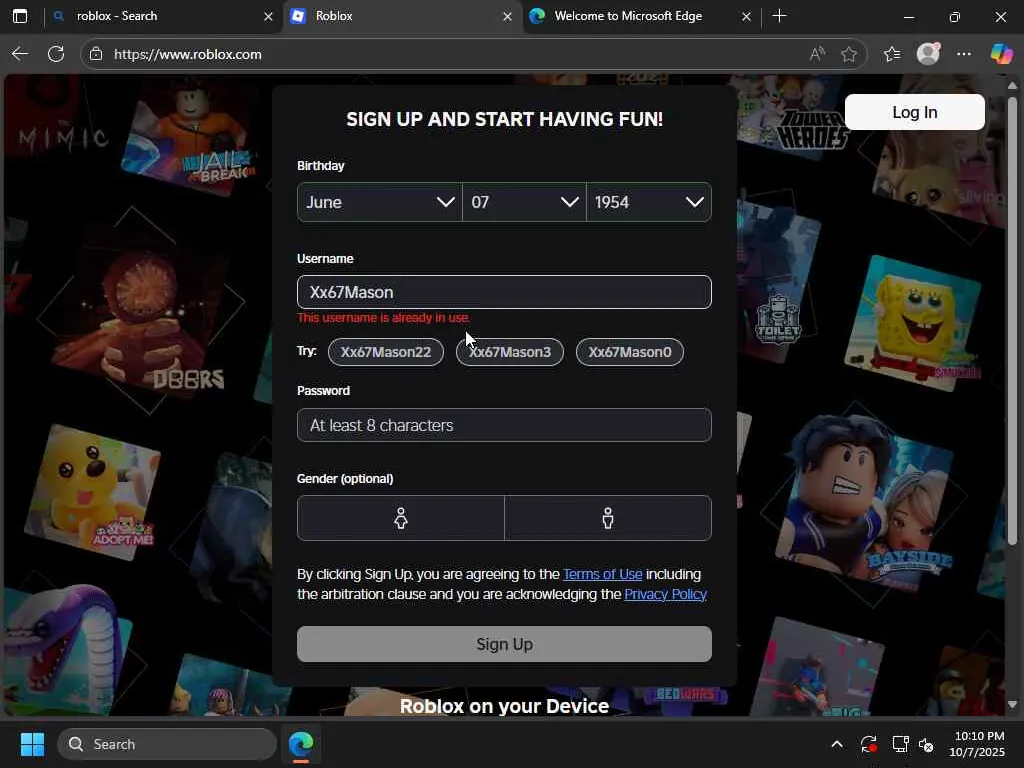
Task: Open Edge Settings and more menu
Action: pyautogui.click(x=964, y=54)
